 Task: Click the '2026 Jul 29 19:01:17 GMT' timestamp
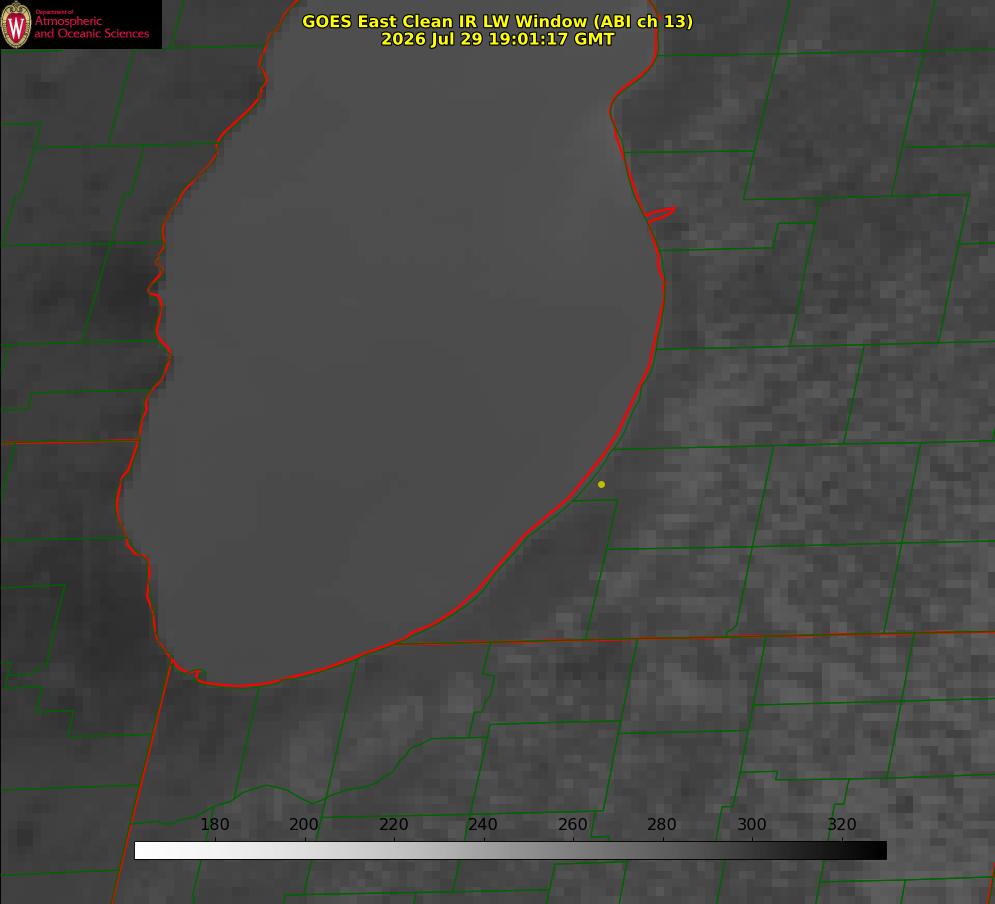pos(498,39)
